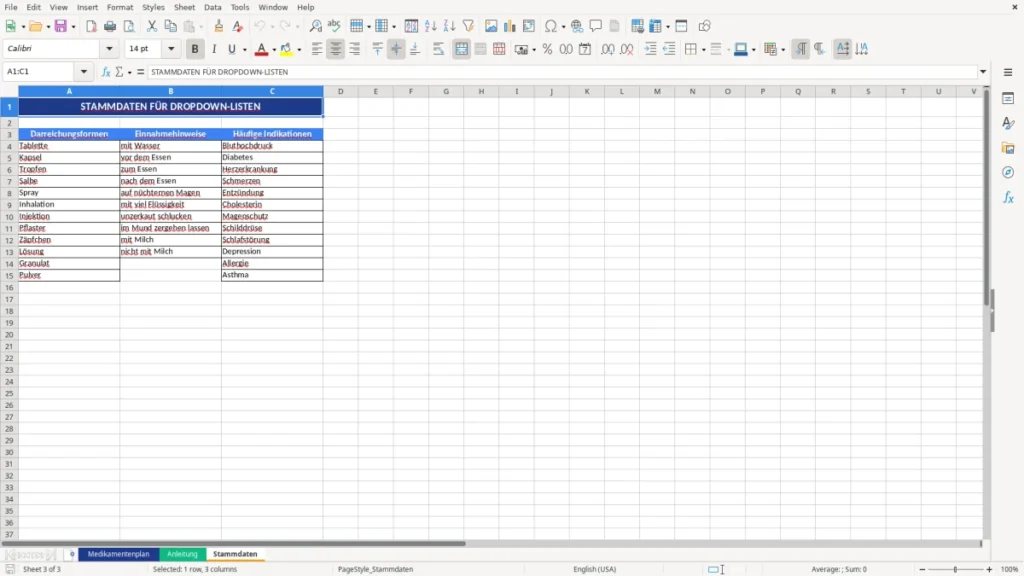The width and height of the screenshot is (1024, 576).
Task: Click the Cut scissors icon
Action: [152, 26]
